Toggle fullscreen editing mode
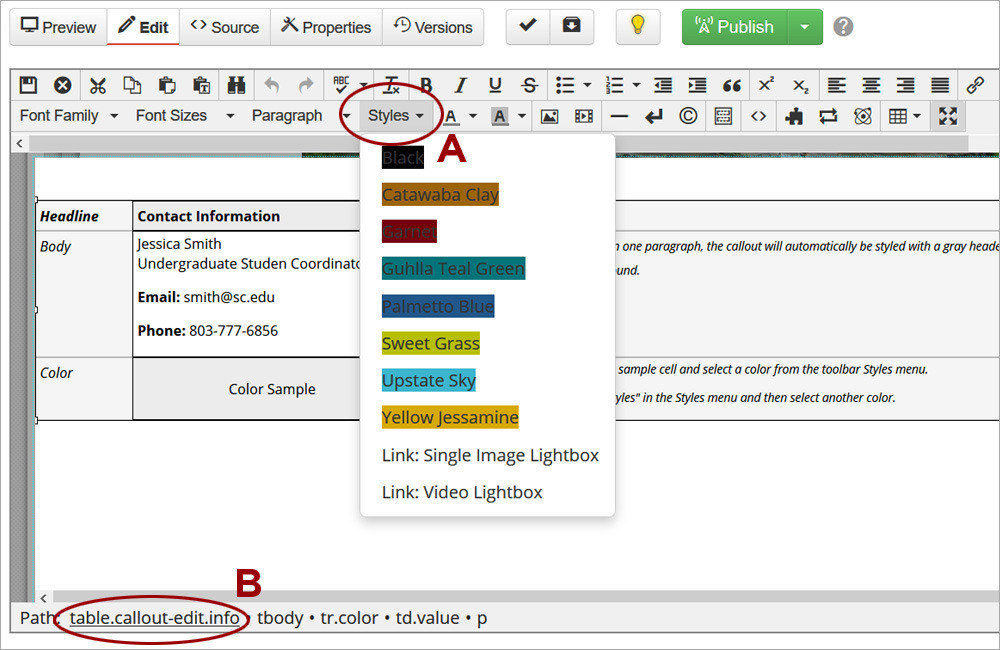Viewport: 1000px width, 650px height. tap(948, 116)
